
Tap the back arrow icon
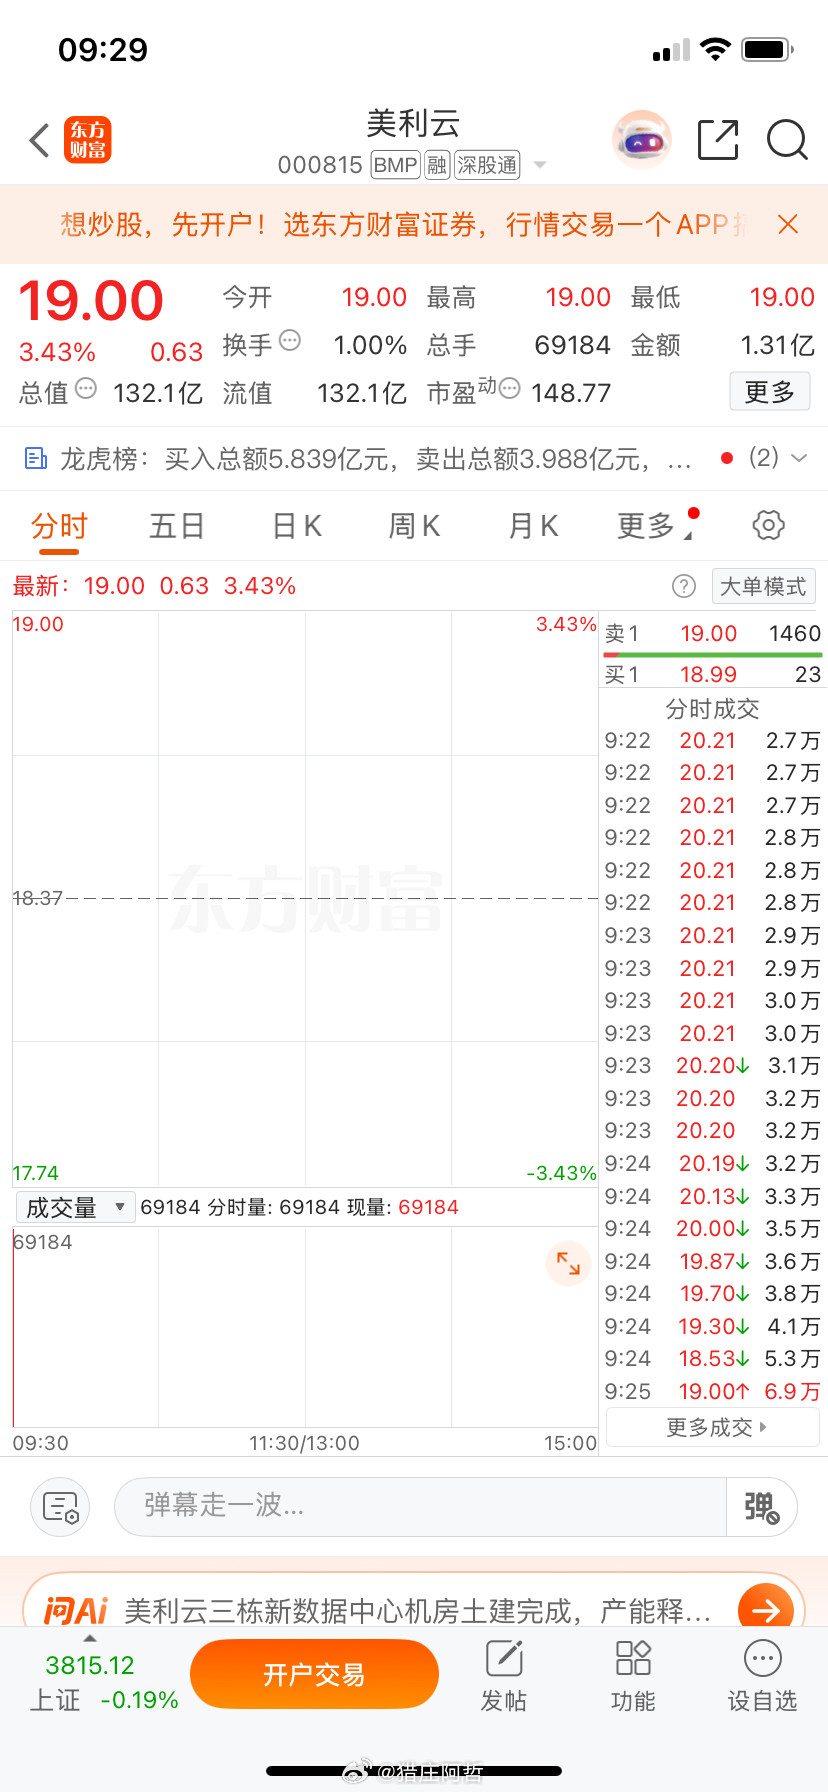tap(39, 140)
